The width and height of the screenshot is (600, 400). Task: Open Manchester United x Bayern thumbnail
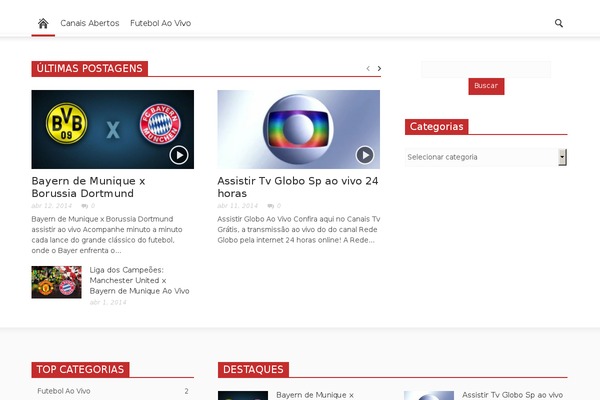pyautogui.click(x=56, y=282)
